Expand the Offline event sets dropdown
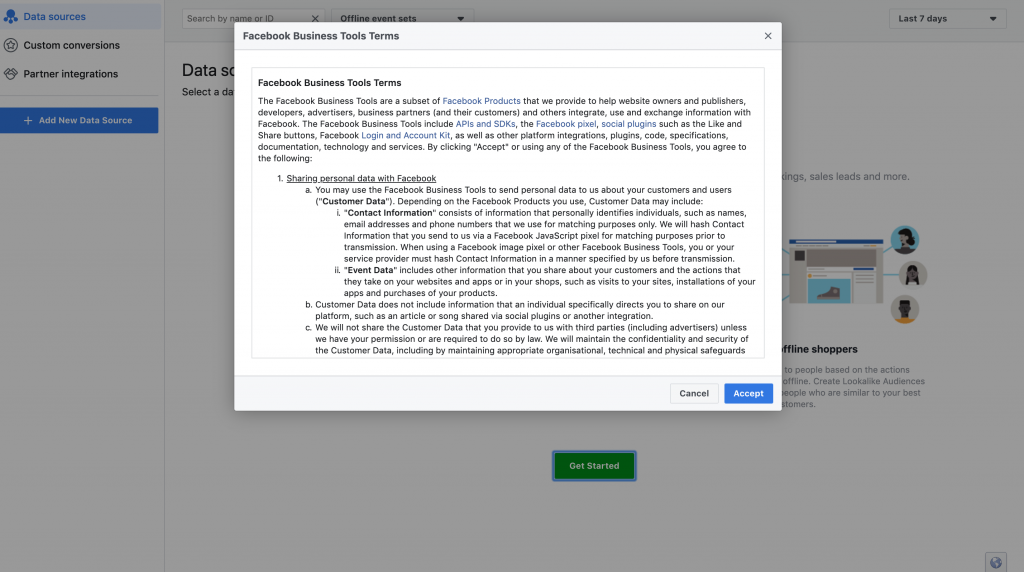The height and width of the screenshot is (572, 1024). click(x=403, y=18)
